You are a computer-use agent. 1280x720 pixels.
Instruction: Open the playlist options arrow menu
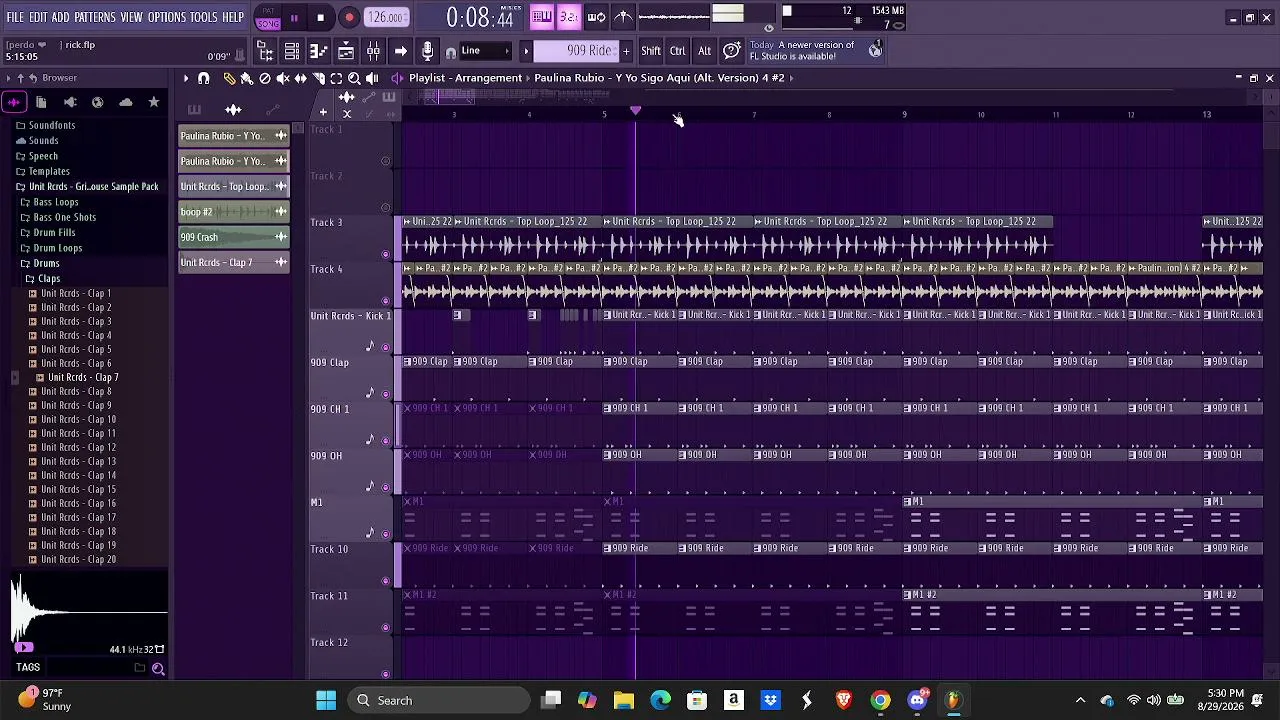click(x=185, y=78)
